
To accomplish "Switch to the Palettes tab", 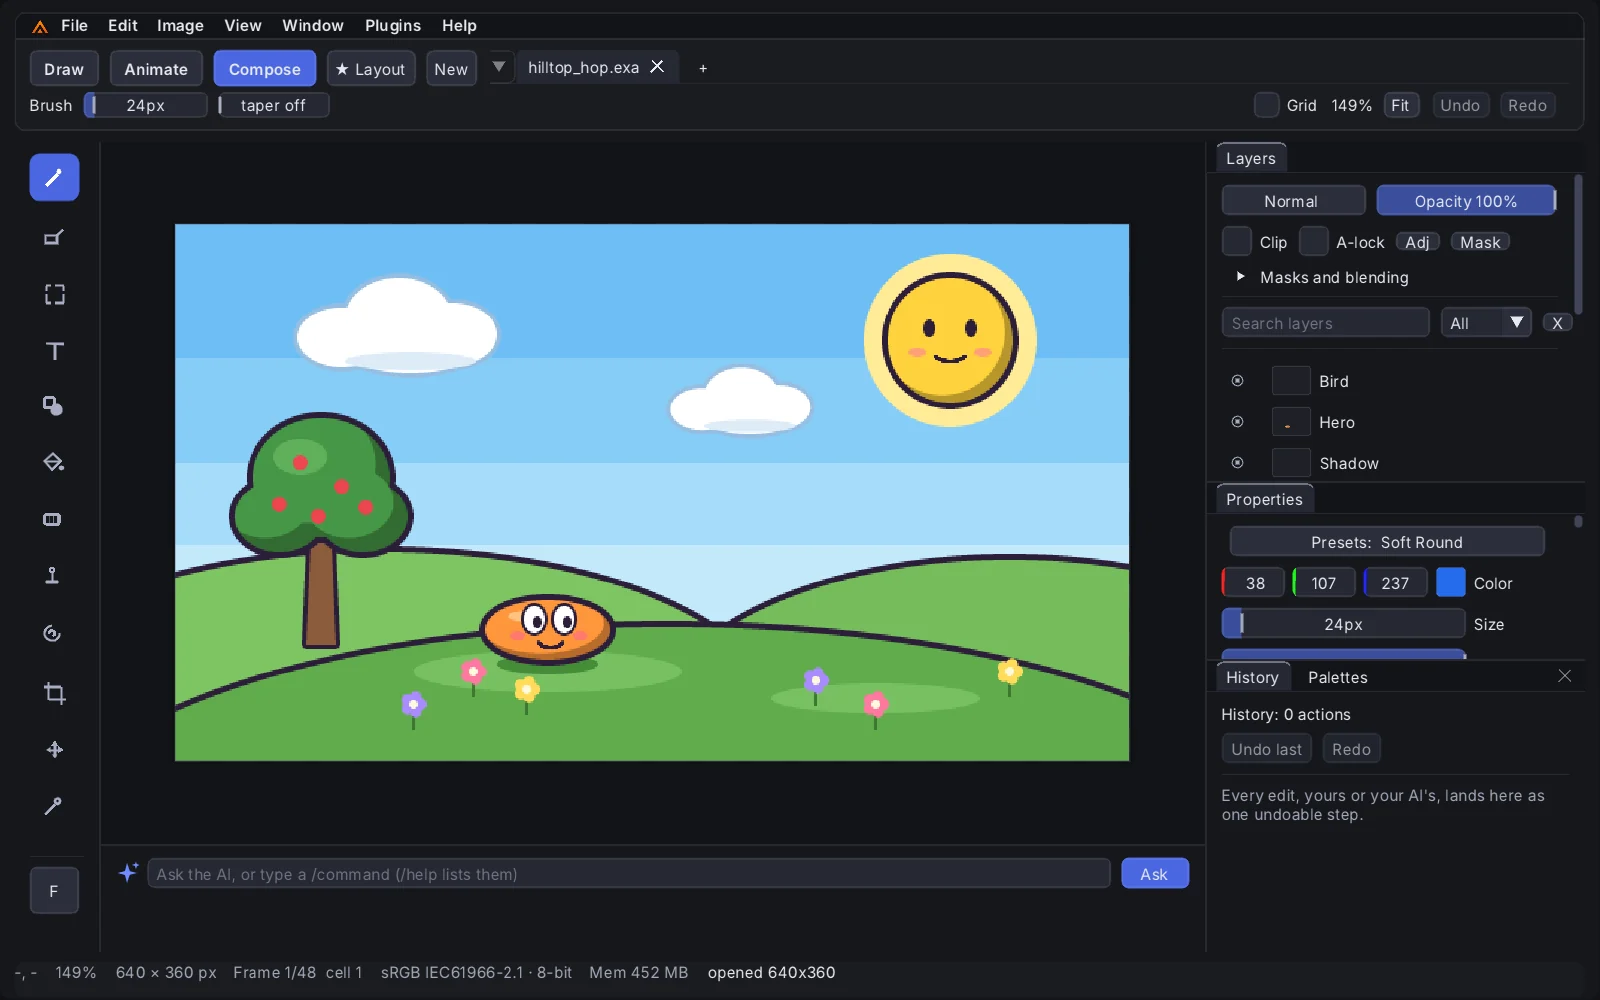I will pos(1338,677).
